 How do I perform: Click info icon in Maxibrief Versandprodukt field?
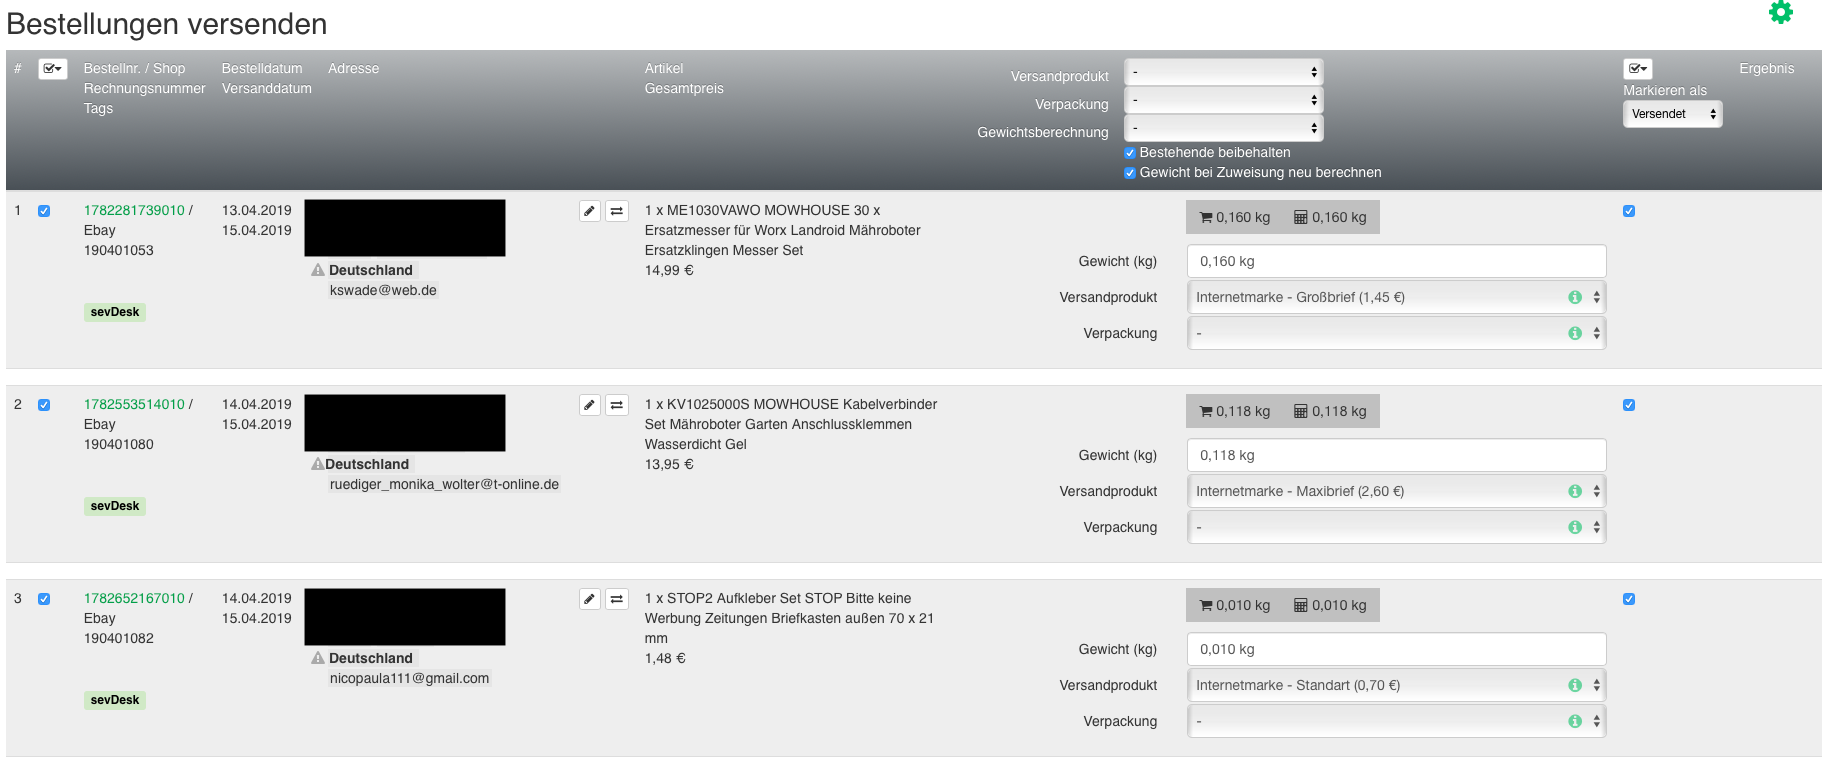1575,491
